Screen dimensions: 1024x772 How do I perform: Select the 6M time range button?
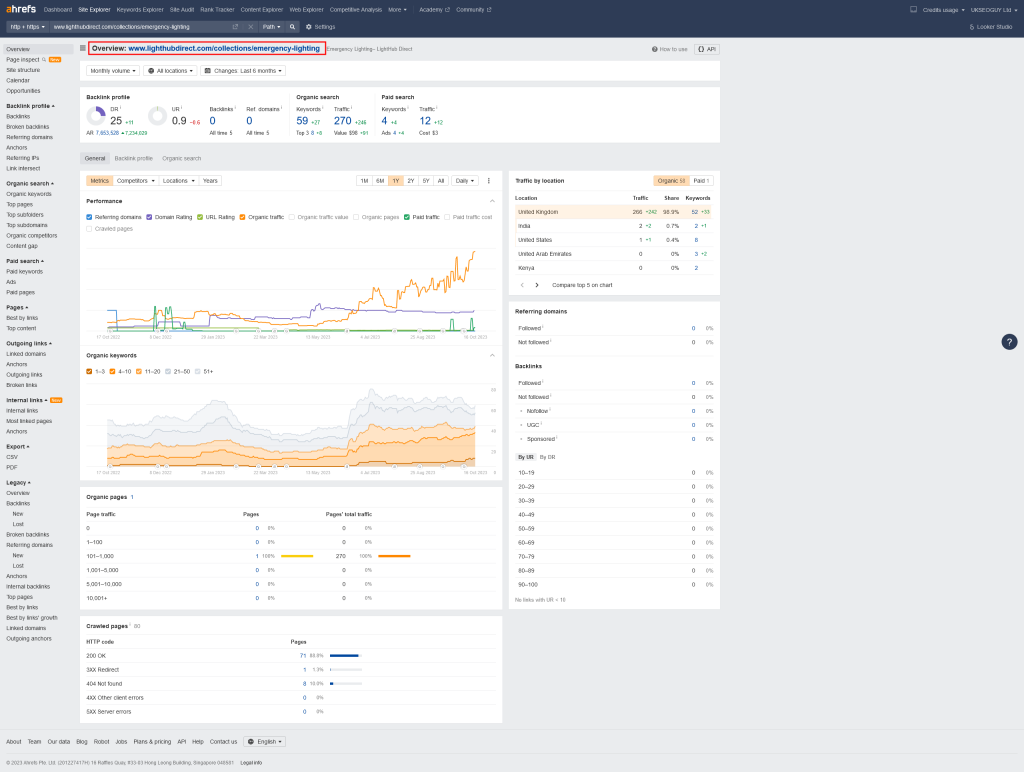click(x=380, y=181)
